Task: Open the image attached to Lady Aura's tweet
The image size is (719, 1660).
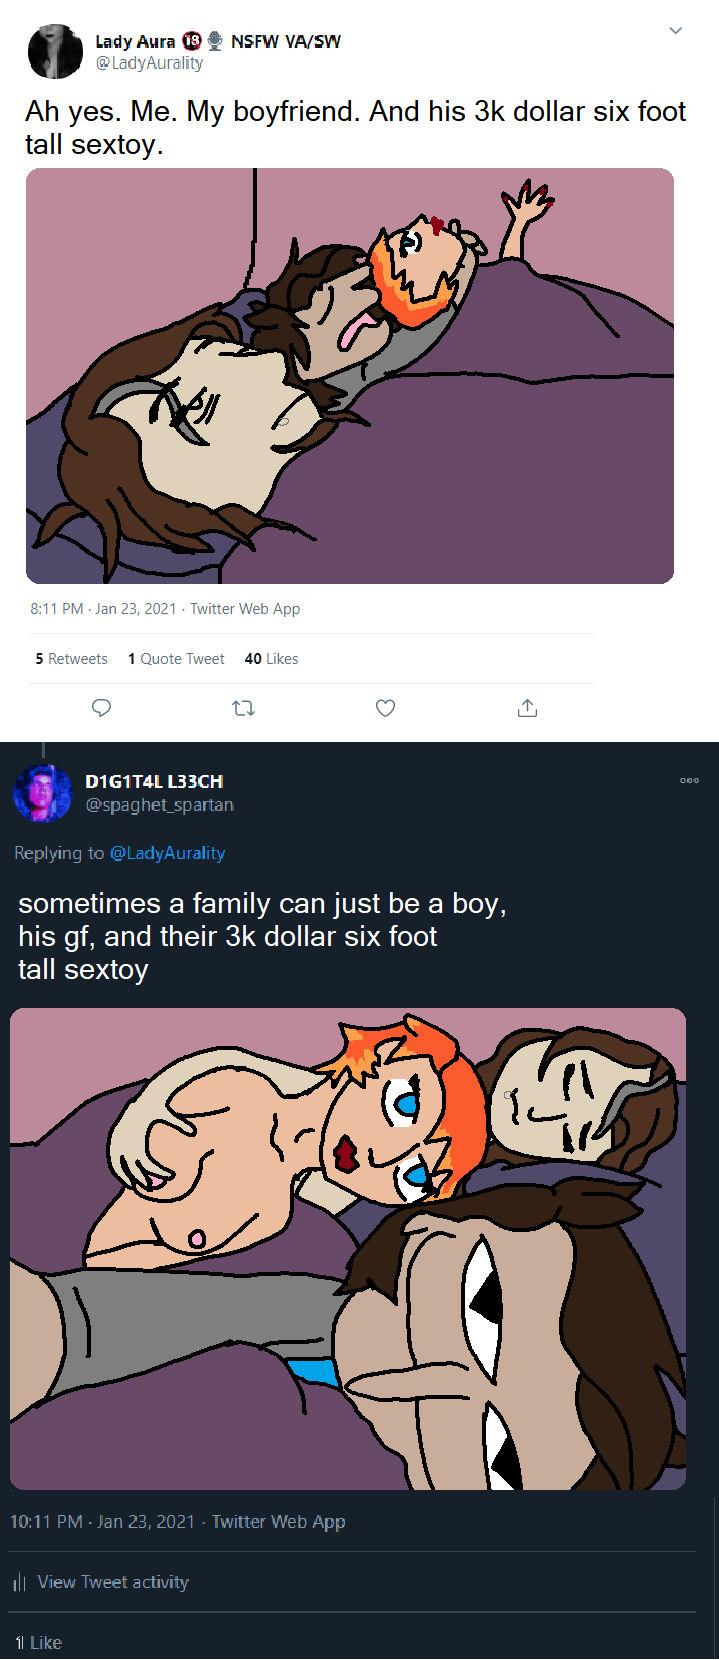Action: coord(349,375)
